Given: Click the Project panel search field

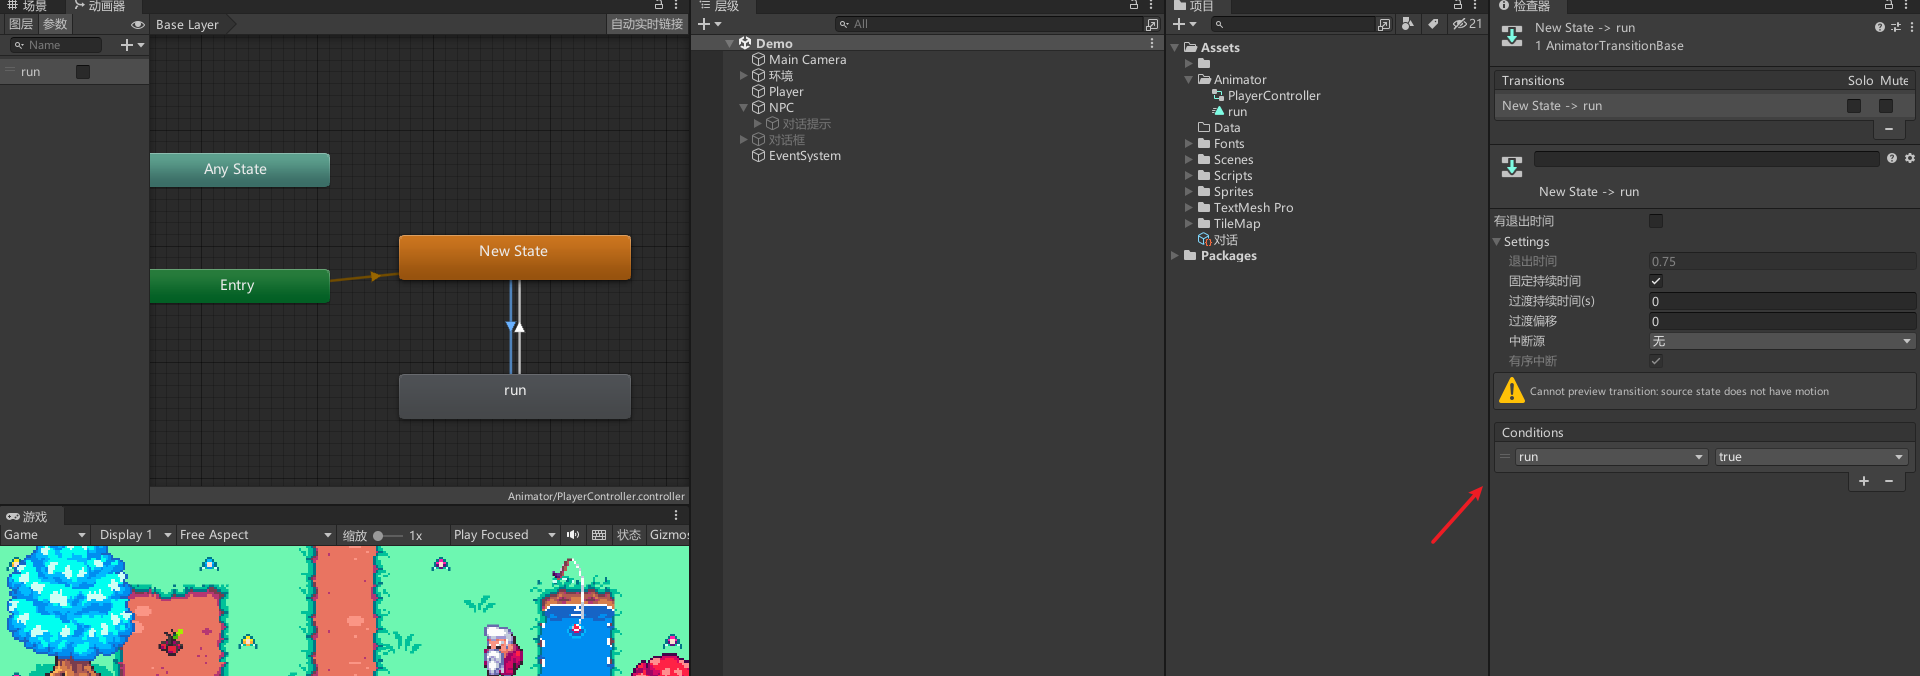Looking at the screenshot, I should 1292,24.
